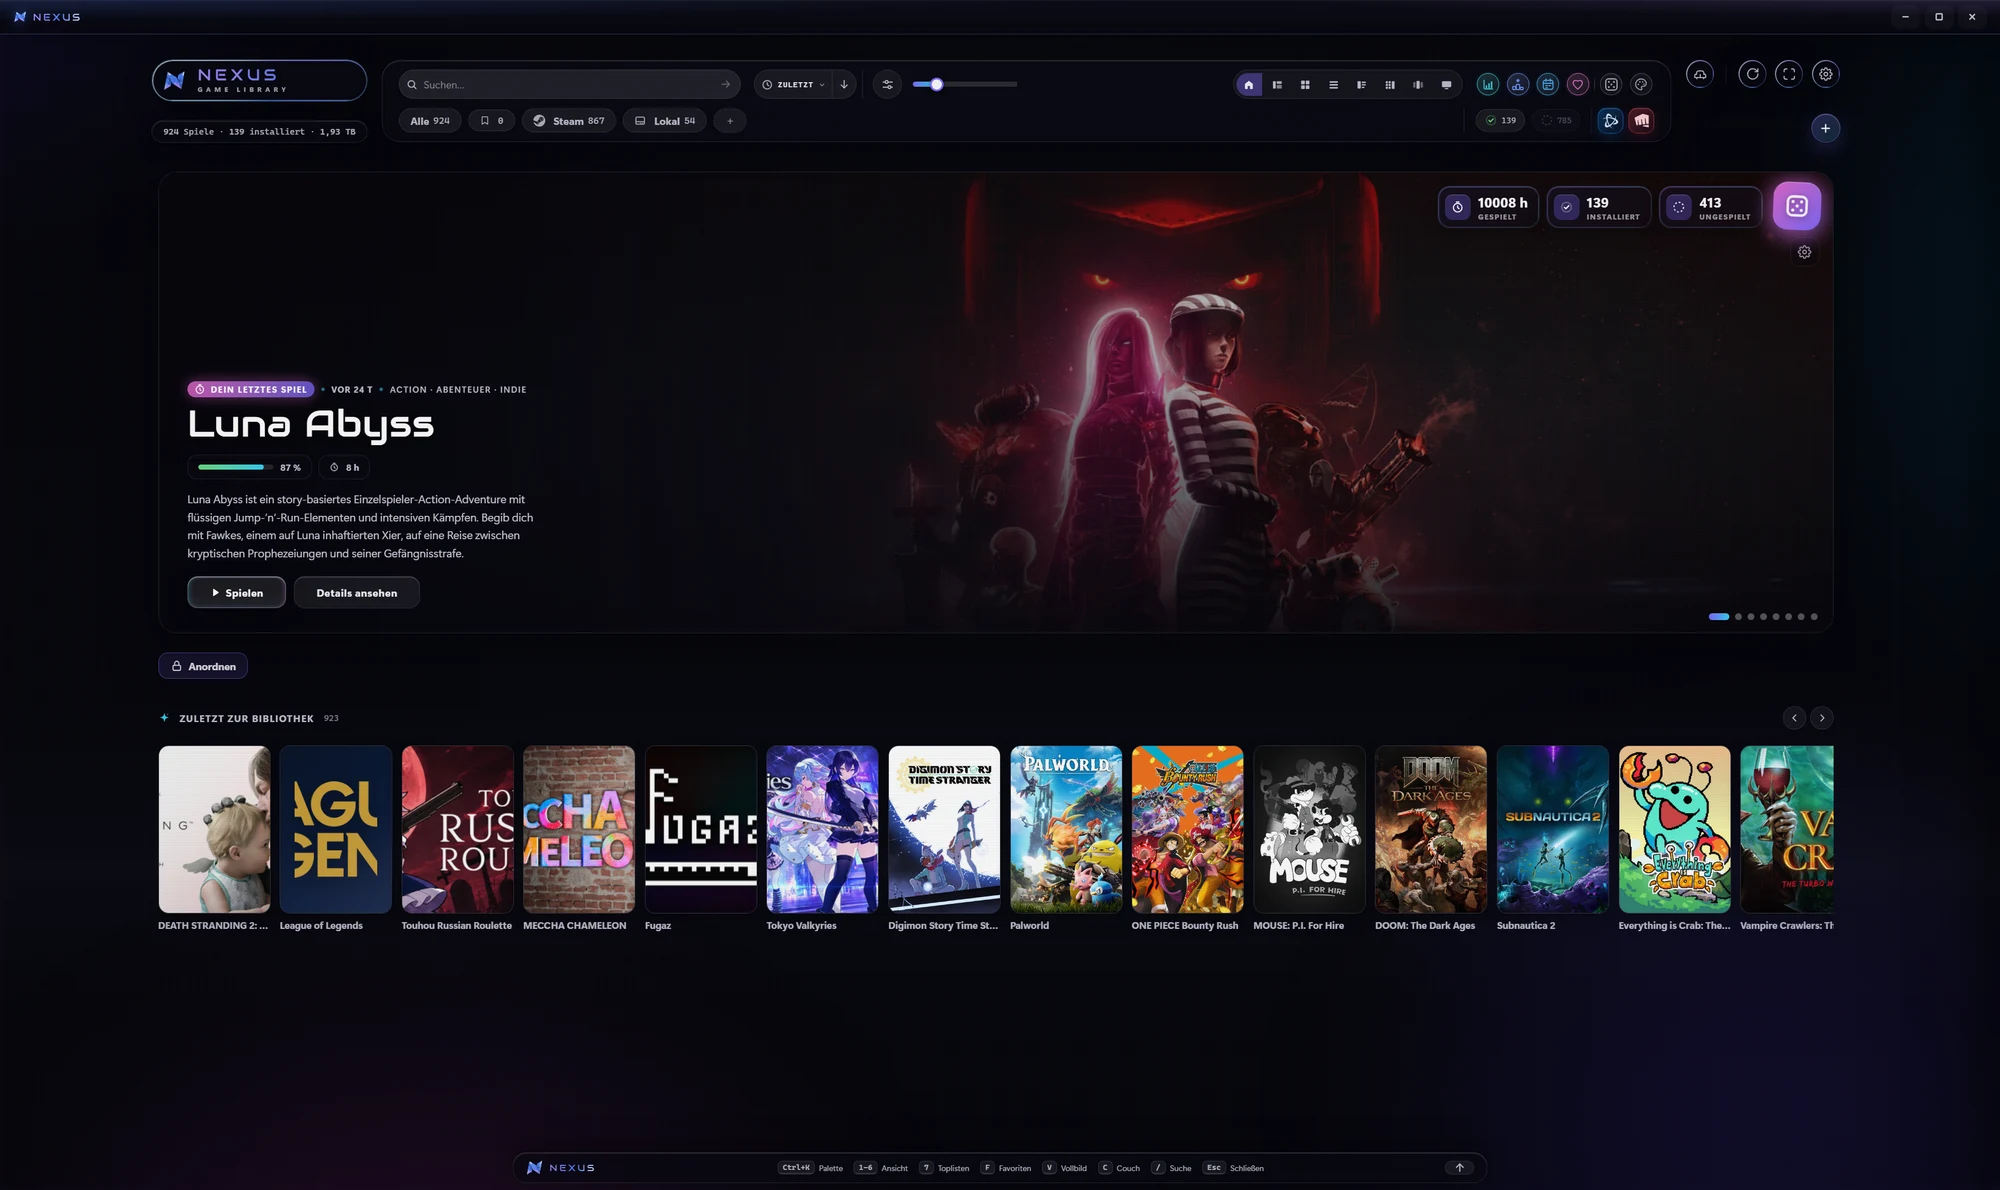The image size is (2000, 1190).
Task: Open the Palworld game cover
Action: pos(1066,829)
